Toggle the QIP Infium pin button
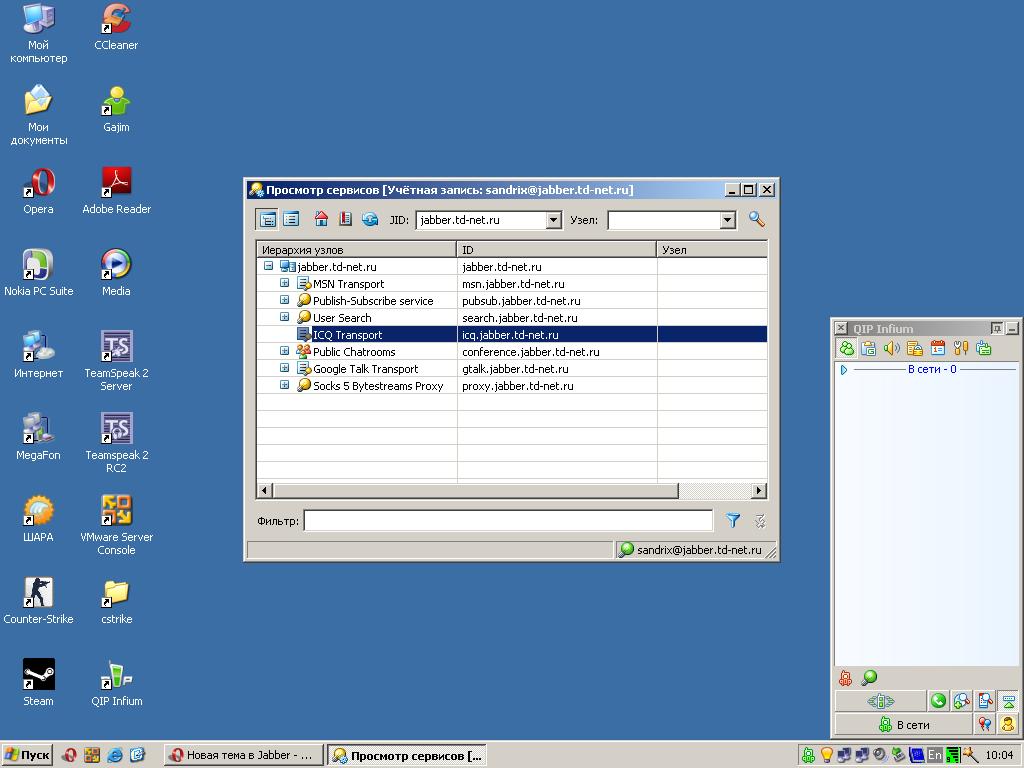This screenshot has height=768, width=1024. coord(997,328)
